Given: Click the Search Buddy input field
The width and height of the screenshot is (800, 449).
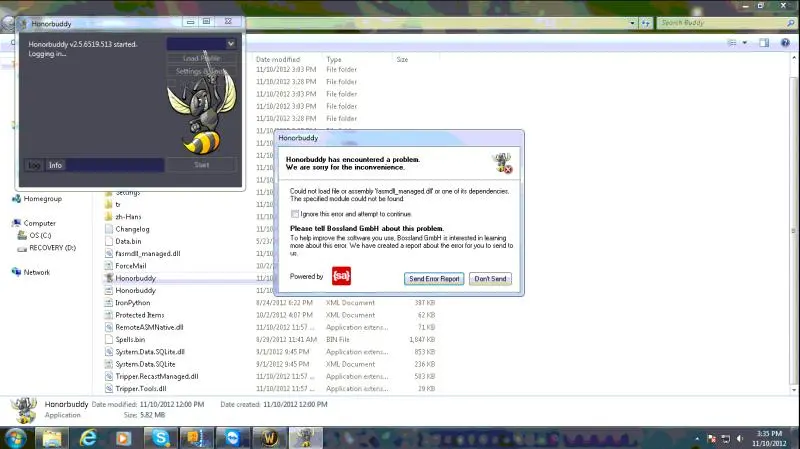Looking at the screenshot, I should (x=721, y=23).
